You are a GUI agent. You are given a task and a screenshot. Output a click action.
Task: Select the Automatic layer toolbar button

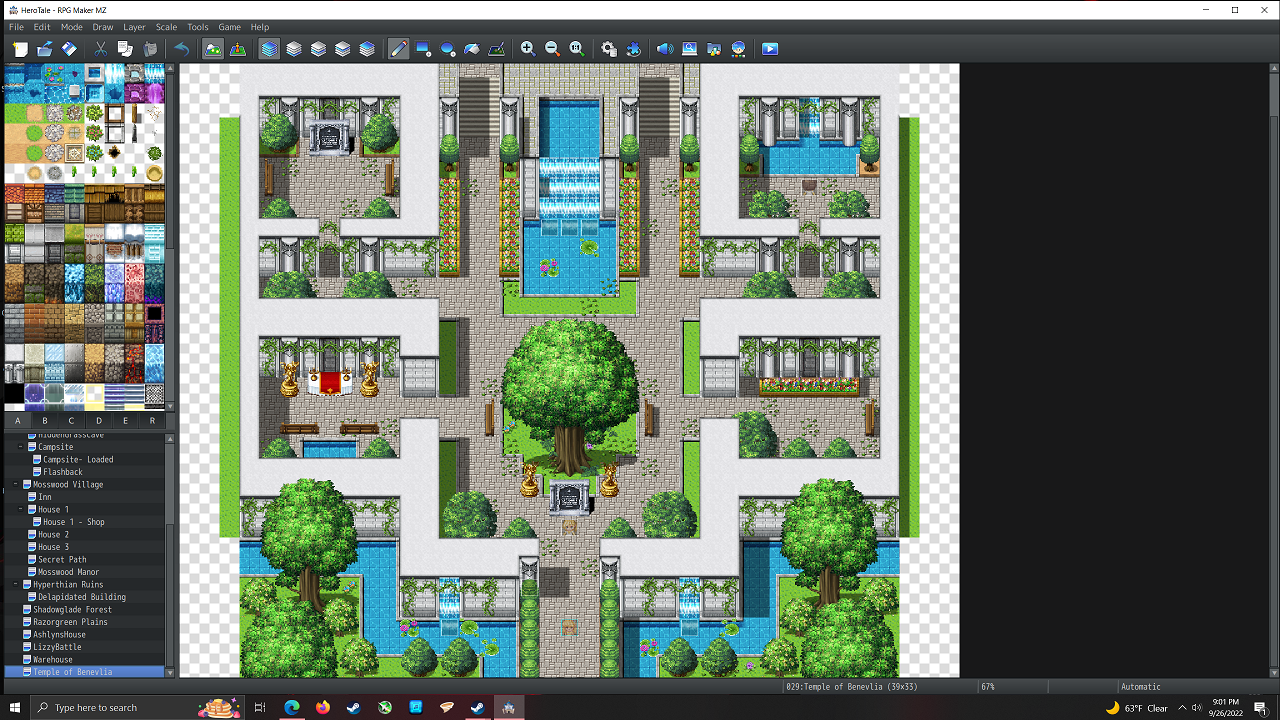[x=270, y=49]
